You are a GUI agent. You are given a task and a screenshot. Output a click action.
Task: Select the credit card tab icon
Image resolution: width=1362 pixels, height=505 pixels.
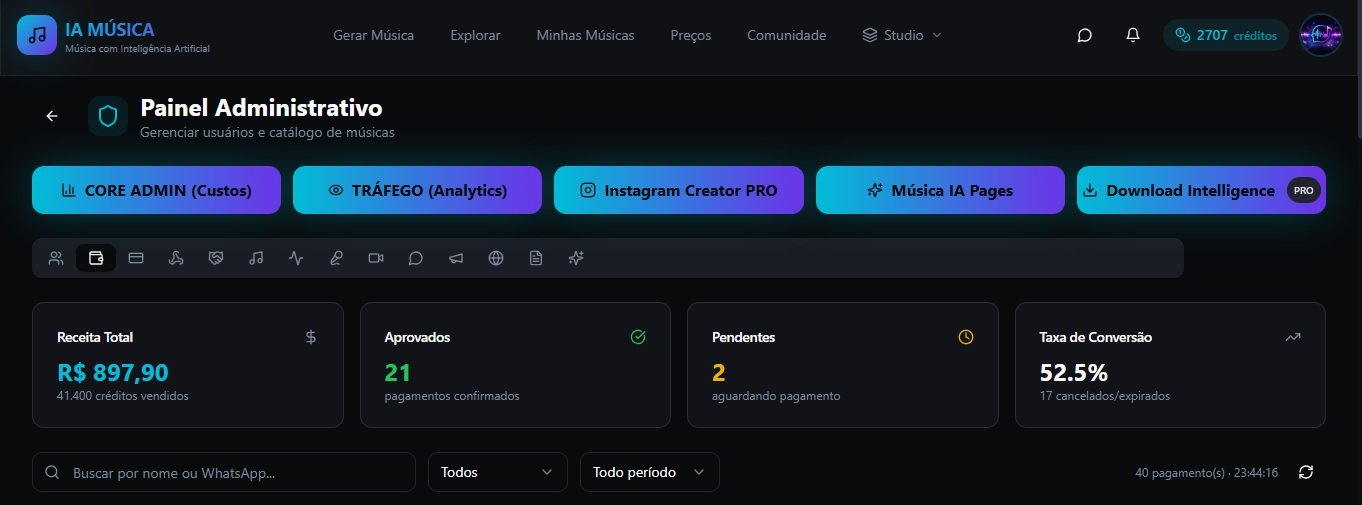click(136, 258)
